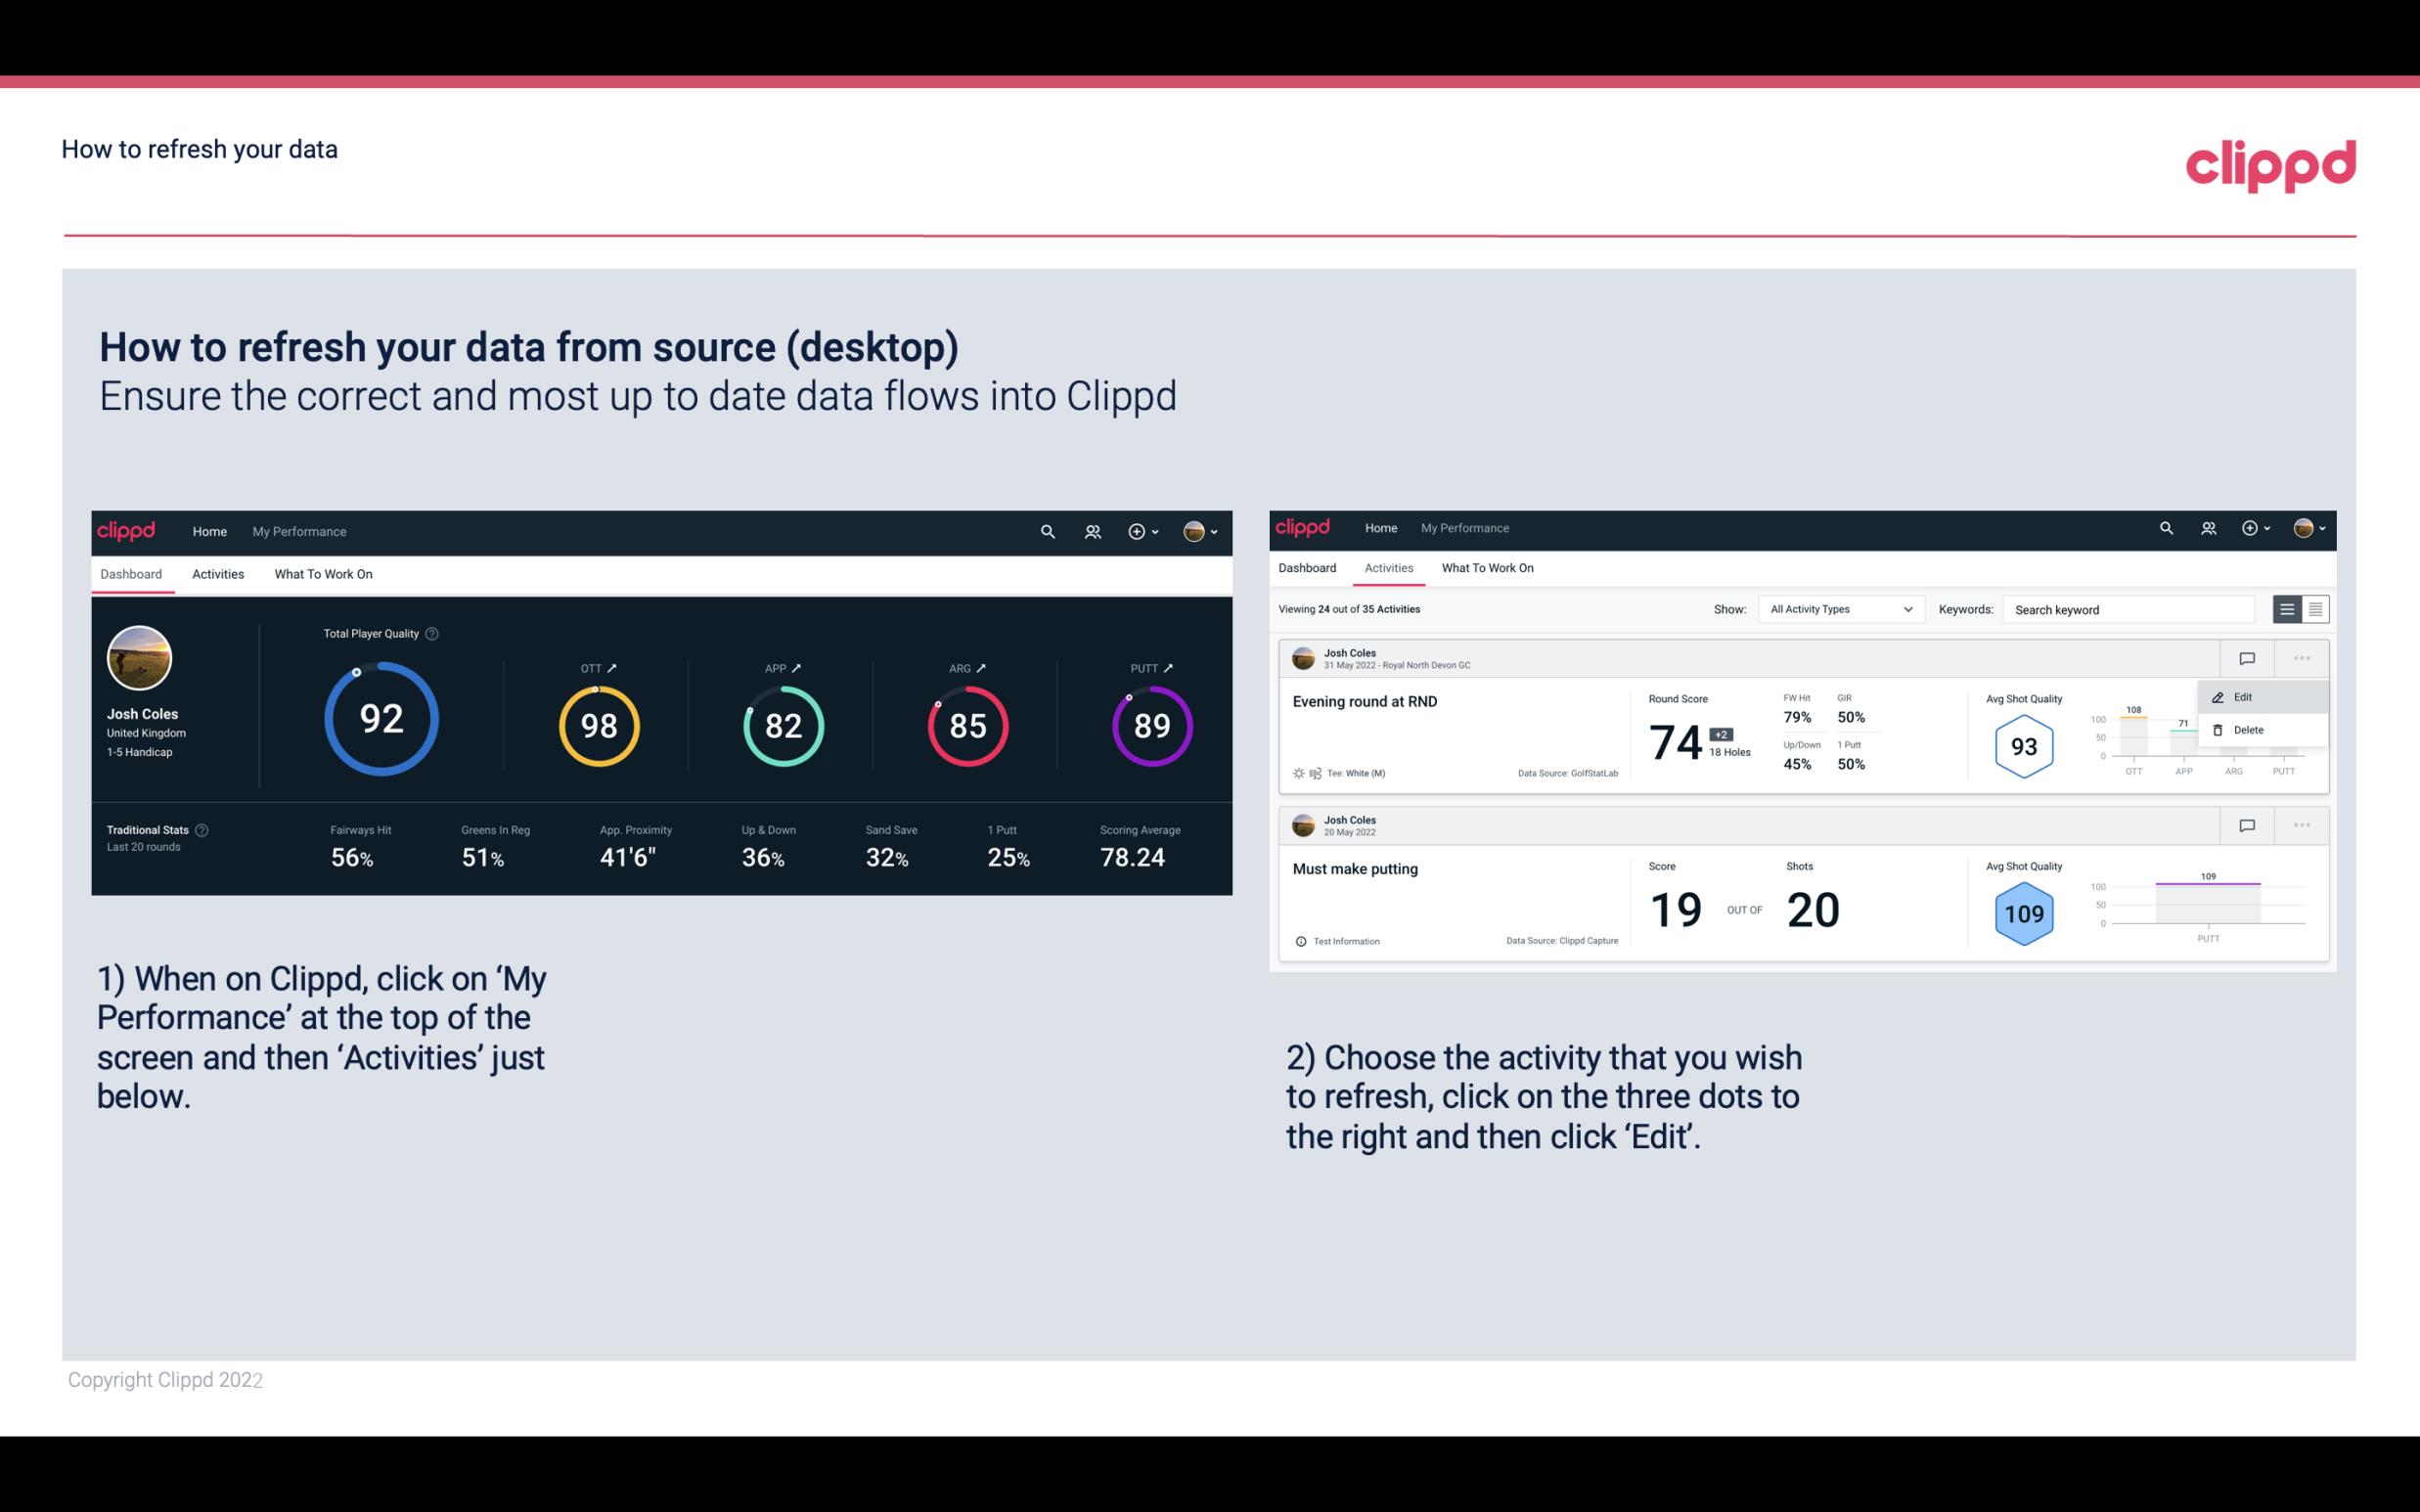
Task: Toggle grid view icon in activities list
Action: pyautogui.click(x=2313, y=608)
